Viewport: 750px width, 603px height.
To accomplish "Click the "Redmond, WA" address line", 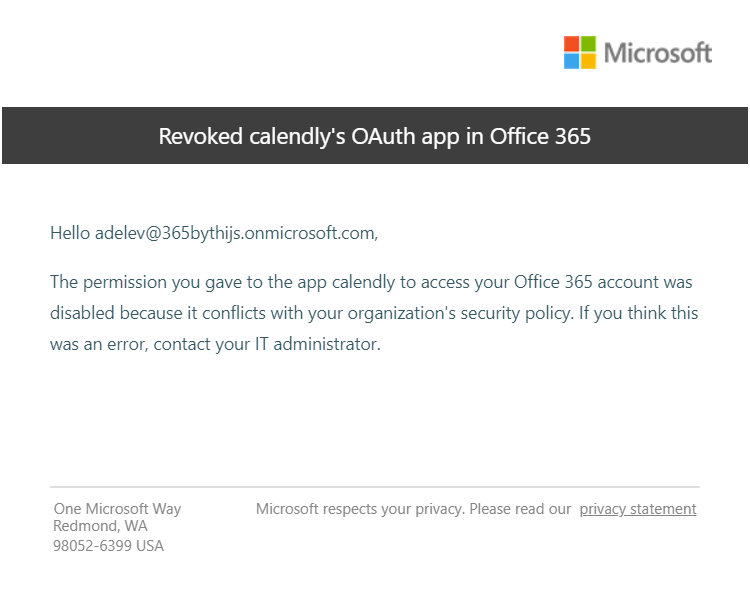I will [100, 526].
